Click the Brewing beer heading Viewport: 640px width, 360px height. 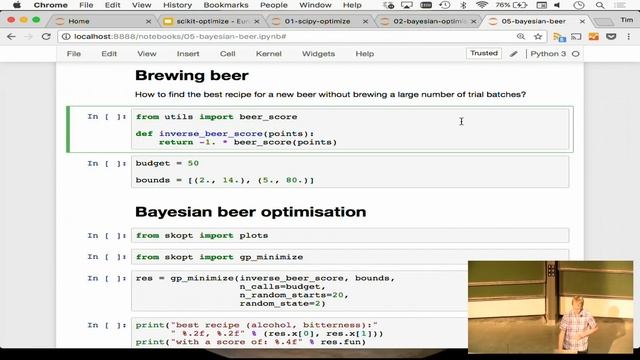click(x=191, y=76)
